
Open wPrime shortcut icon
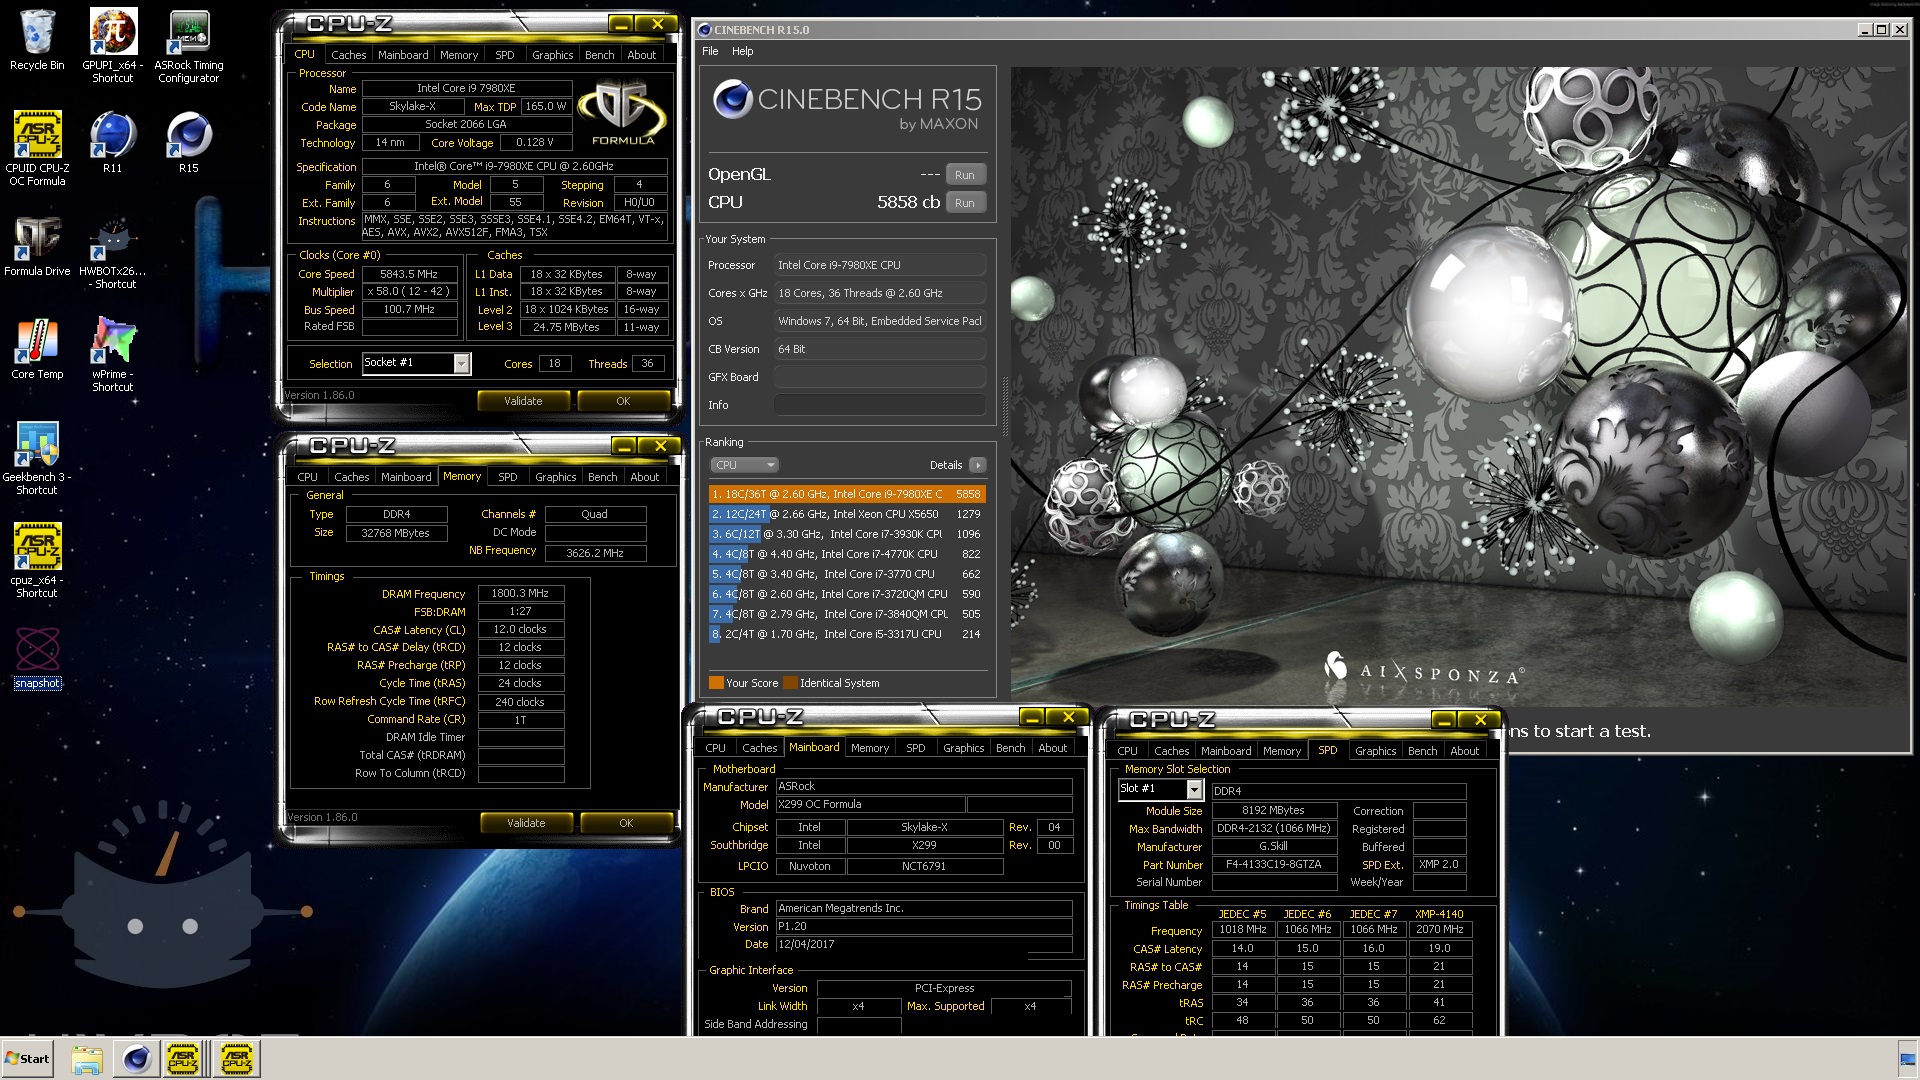[112, 355]
